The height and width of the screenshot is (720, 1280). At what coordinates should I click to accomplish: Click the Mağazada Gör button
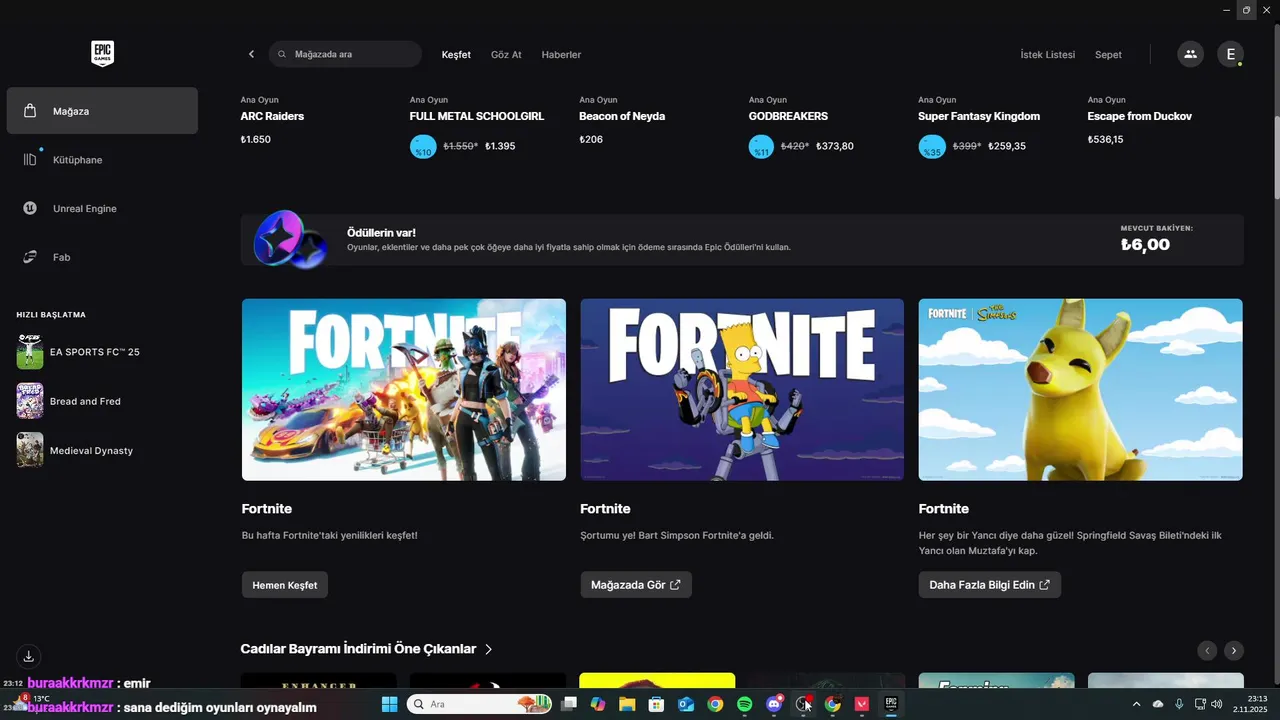(x=636, y=585)
